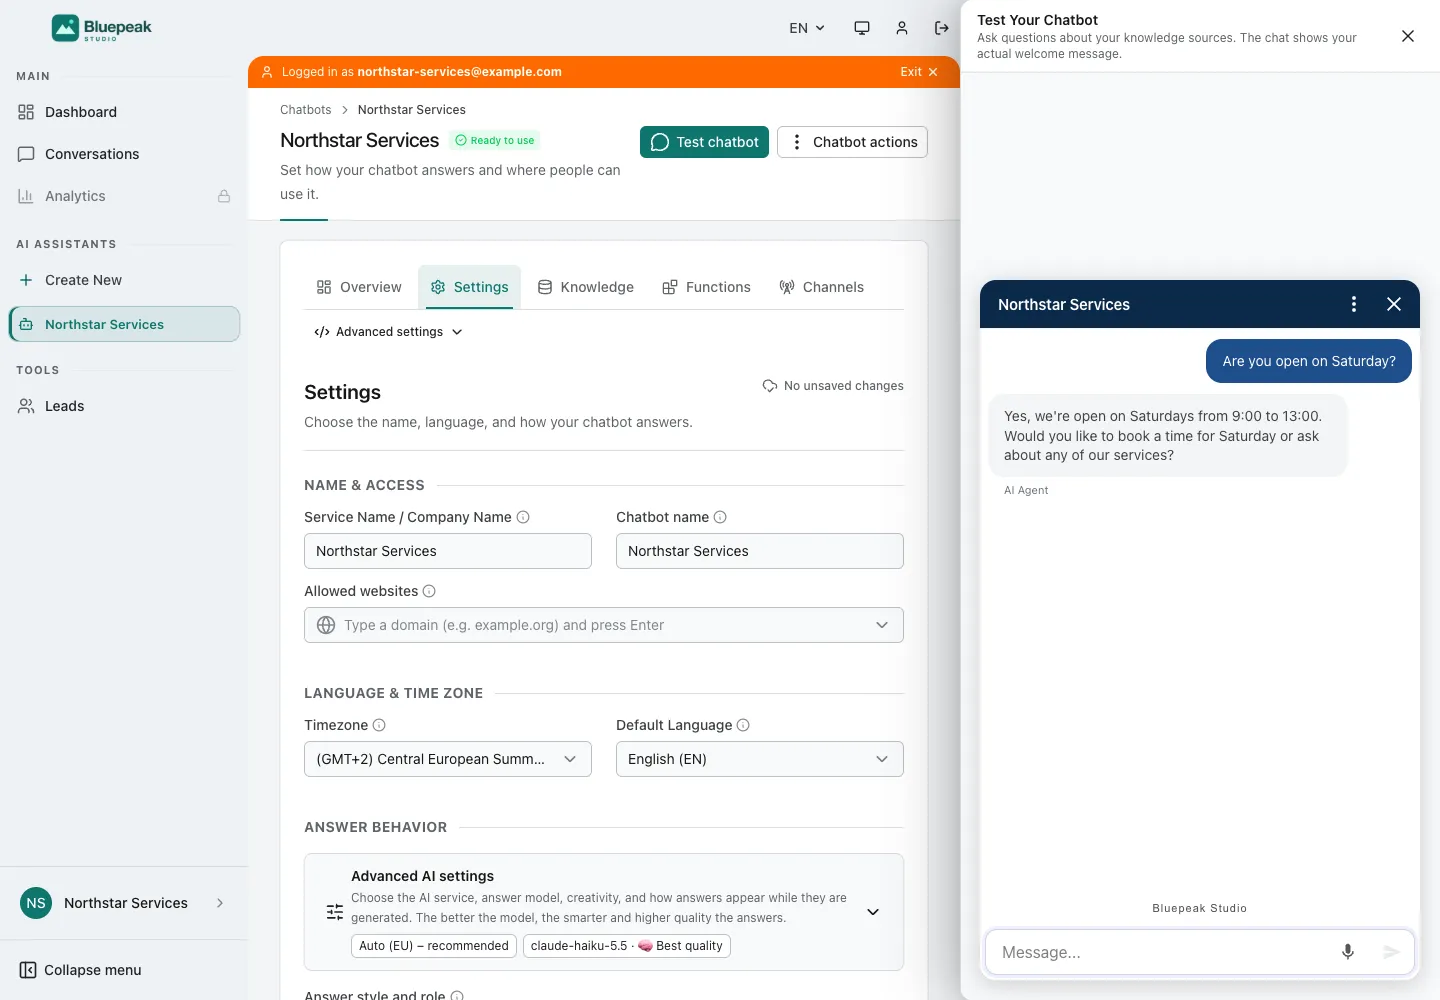Viewport: 1440px width, 1000px height.
Task: Click the Analytics lock icon
Action: point(224,196)
